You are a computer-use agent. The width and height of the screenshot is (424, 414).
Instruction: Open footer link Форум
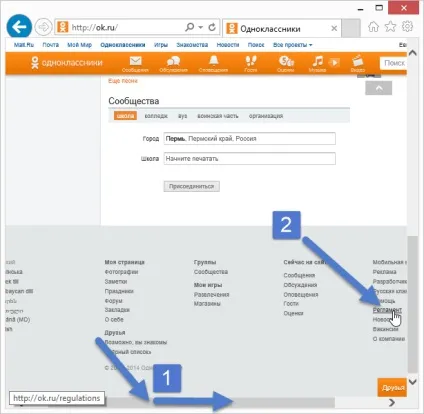113,301
